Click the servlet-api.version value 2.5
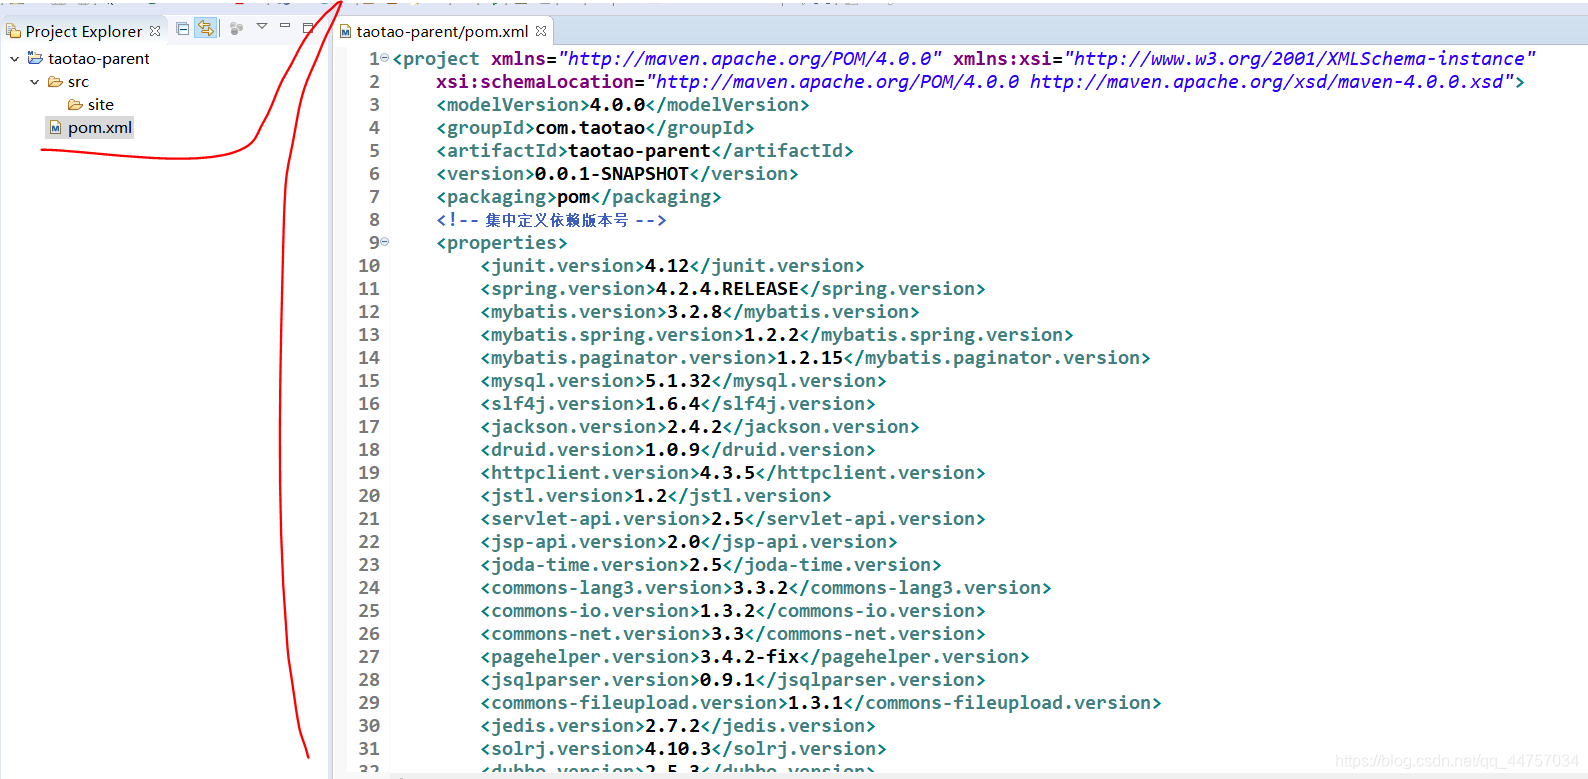Viewport: 1588px width, 779px height. coord(727,519)
